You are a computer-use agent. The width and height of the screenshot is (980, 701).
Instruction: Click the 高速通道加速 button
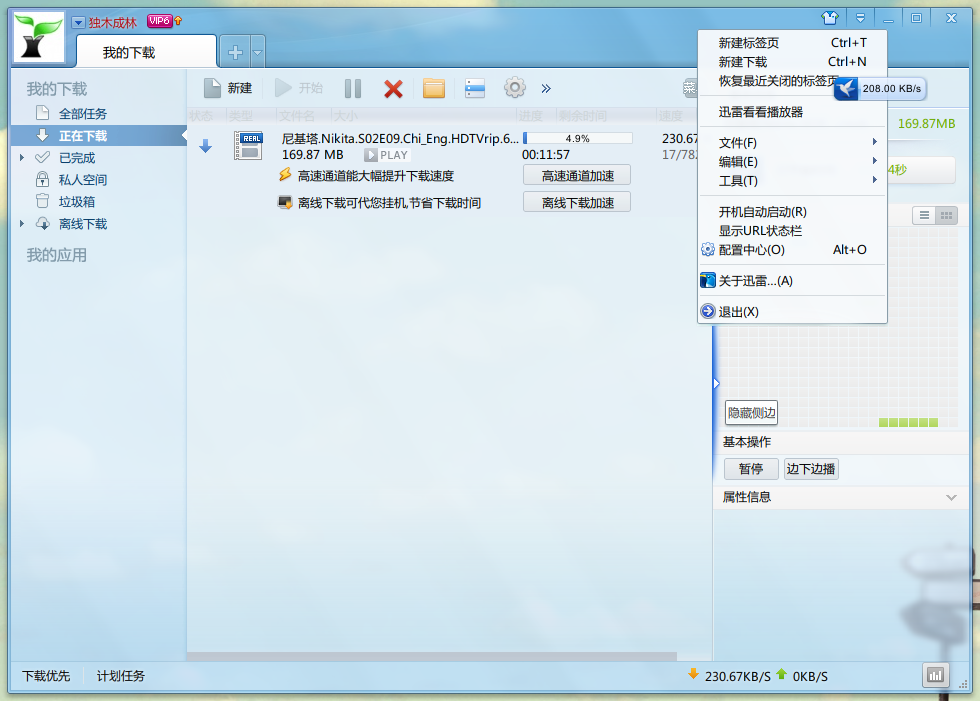click(577, 176)
